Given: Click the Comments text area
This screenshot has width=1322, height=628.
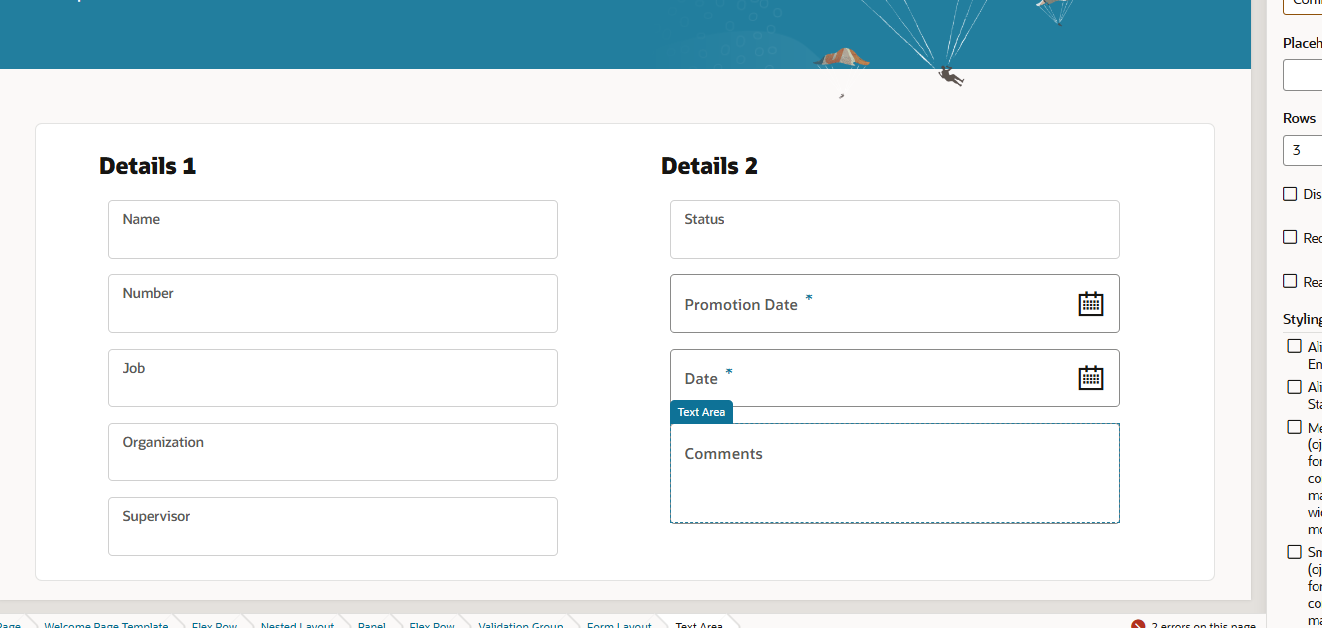Looking at the screenshot, I should pyautogui.click(x=894, y=473).
